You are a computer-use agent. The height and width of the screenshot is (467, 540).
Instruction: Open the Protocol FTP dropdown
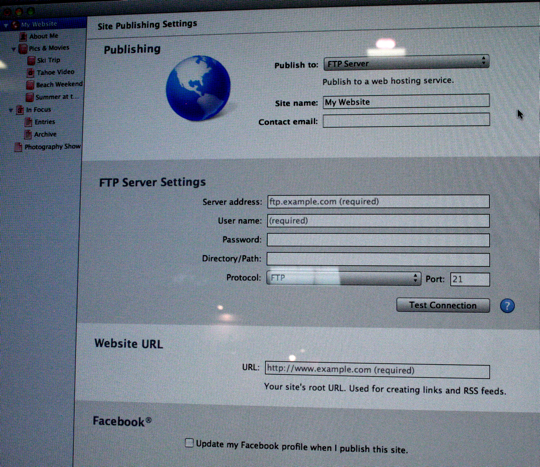coord(344,278)
